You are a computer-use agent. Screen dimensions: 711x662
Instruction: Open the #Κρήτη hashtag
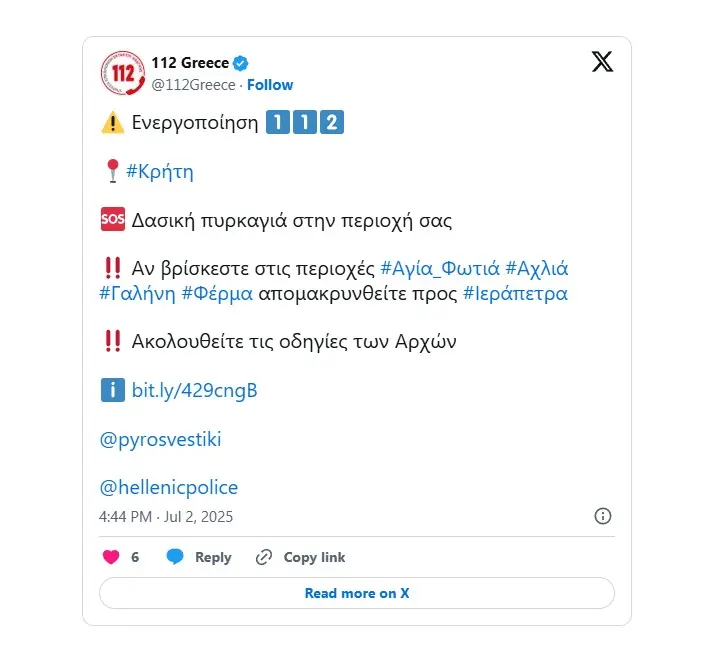[x=160, y=171]
